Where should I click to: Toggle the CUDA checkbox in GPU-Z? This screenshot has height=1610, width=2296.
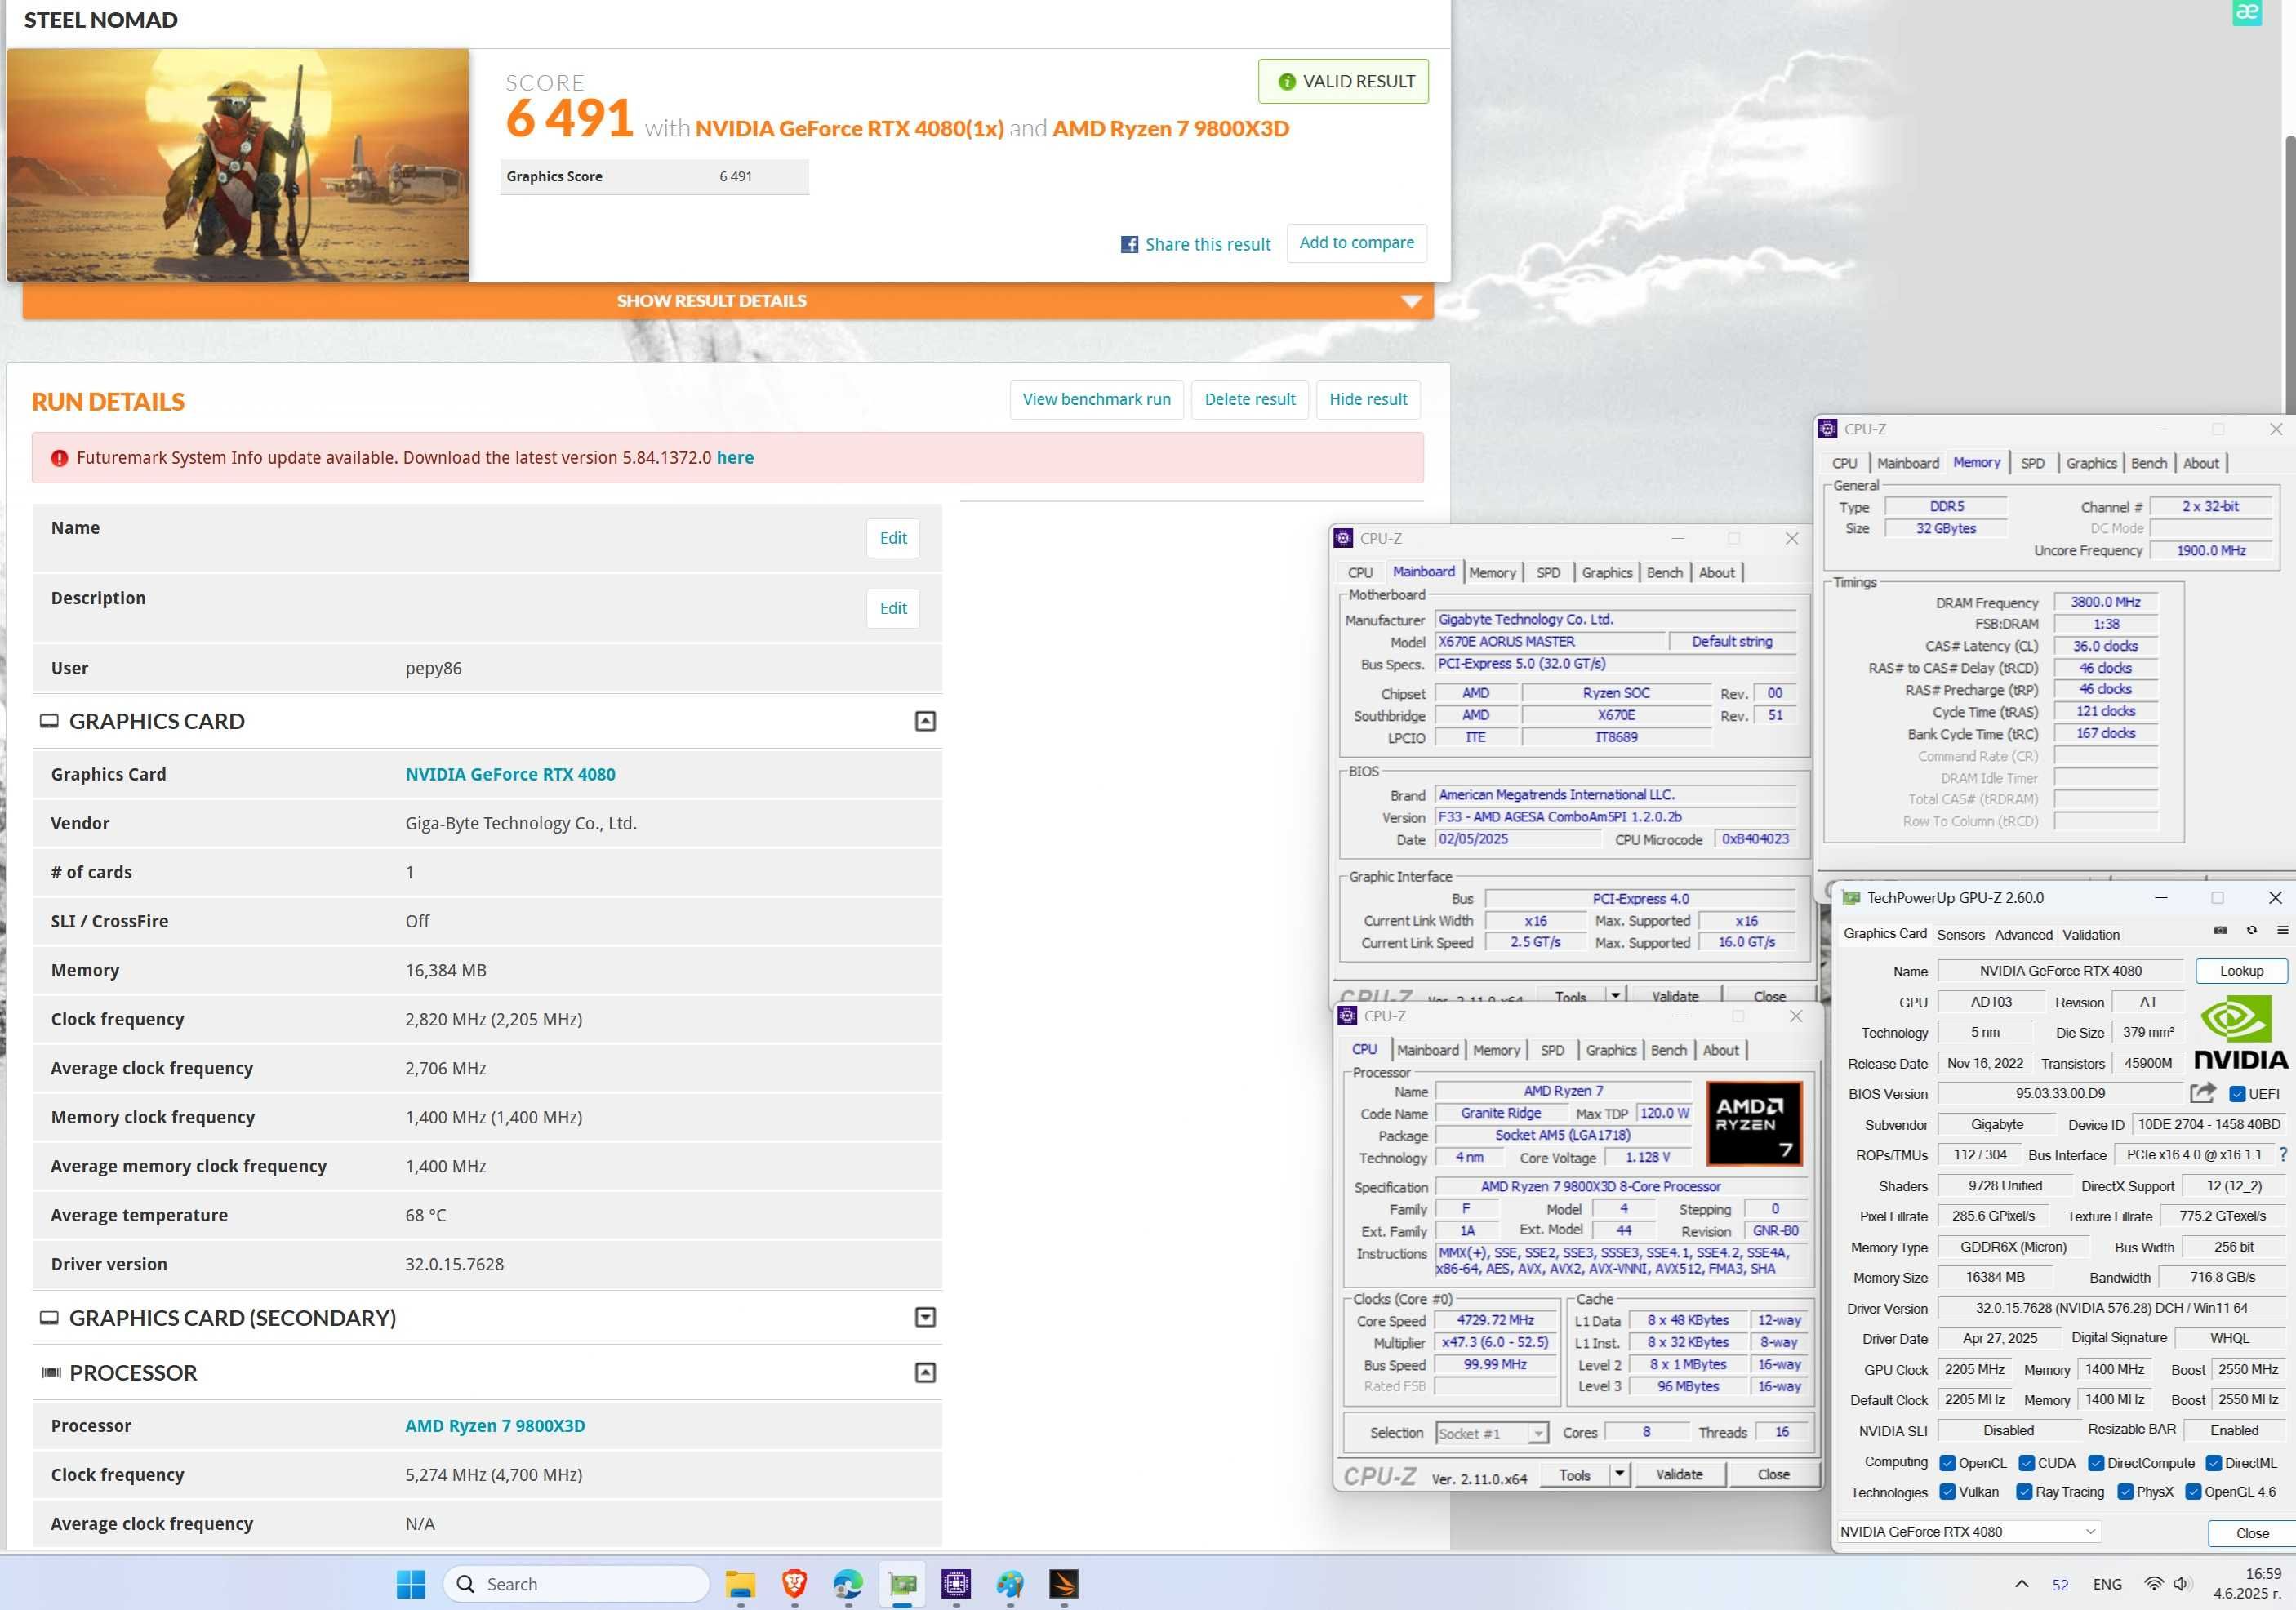[x=2026, y=1463]
